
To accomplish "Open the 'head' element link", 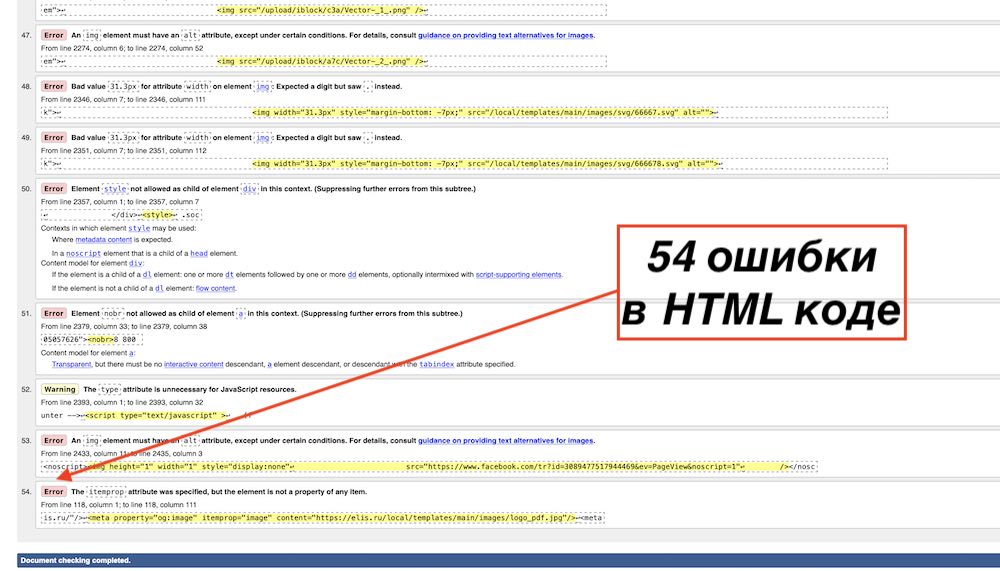I will point(199,253).
